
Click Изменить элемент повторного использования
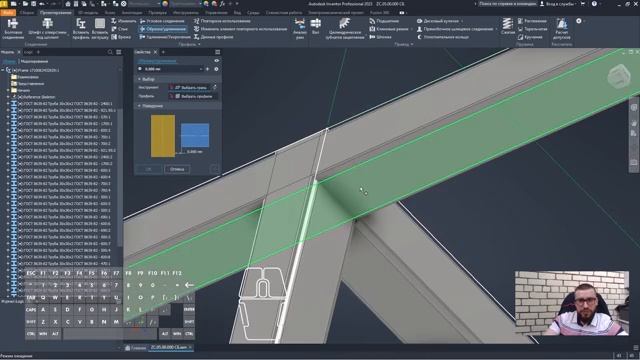point(240,29)
